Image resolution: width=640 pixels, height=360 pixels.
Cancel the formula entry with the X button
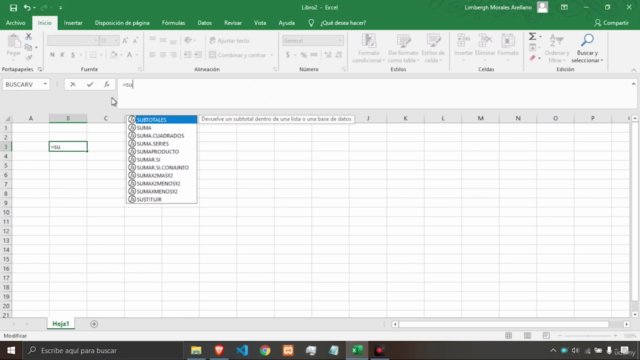point(73,84)
